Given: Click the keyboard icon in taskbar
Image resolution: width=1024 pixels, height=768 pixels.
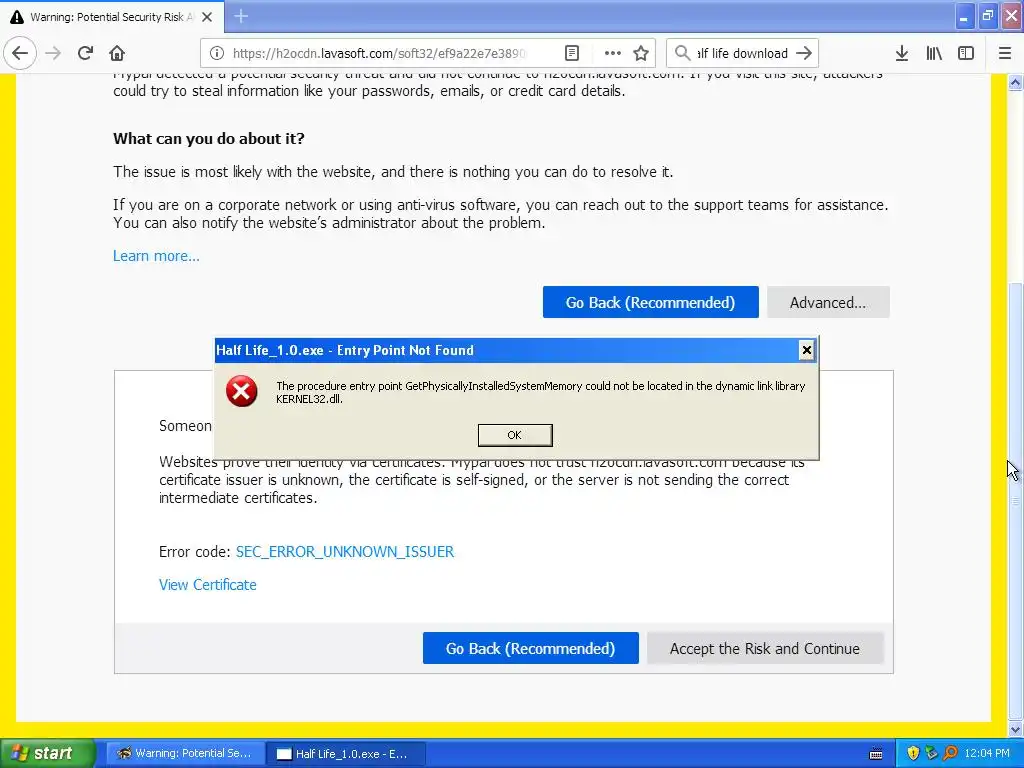Looking at the screenshot, I should (x=876, y=754).
